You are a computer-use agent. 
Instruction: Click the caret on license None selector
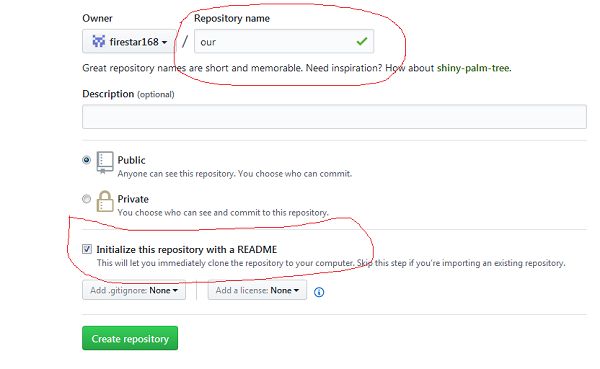296,291
